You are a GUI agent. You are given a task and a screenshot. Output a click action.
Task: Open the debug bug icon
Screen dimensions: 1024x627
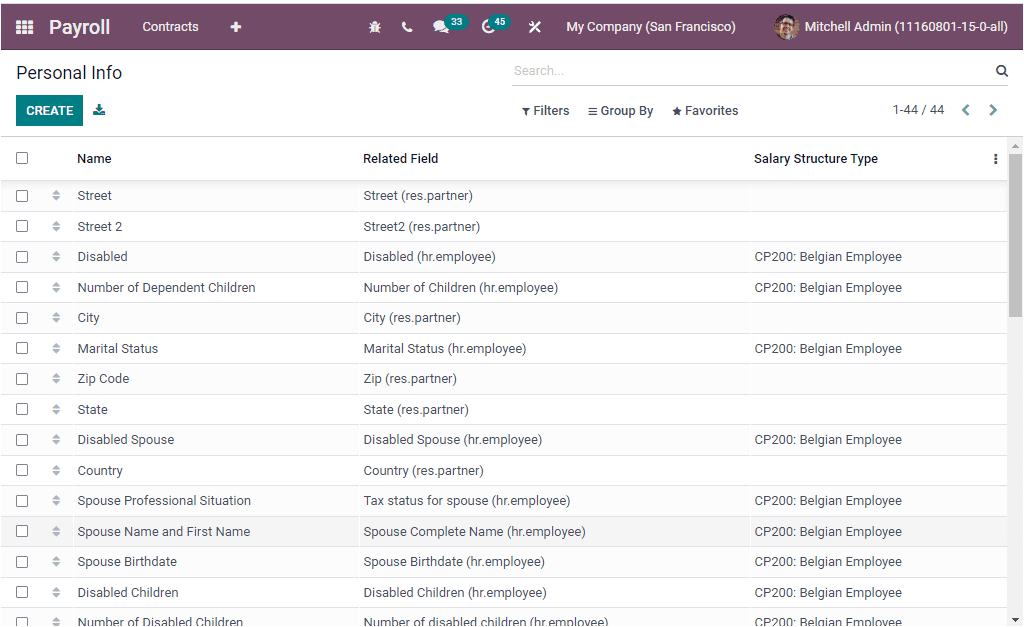374,27
